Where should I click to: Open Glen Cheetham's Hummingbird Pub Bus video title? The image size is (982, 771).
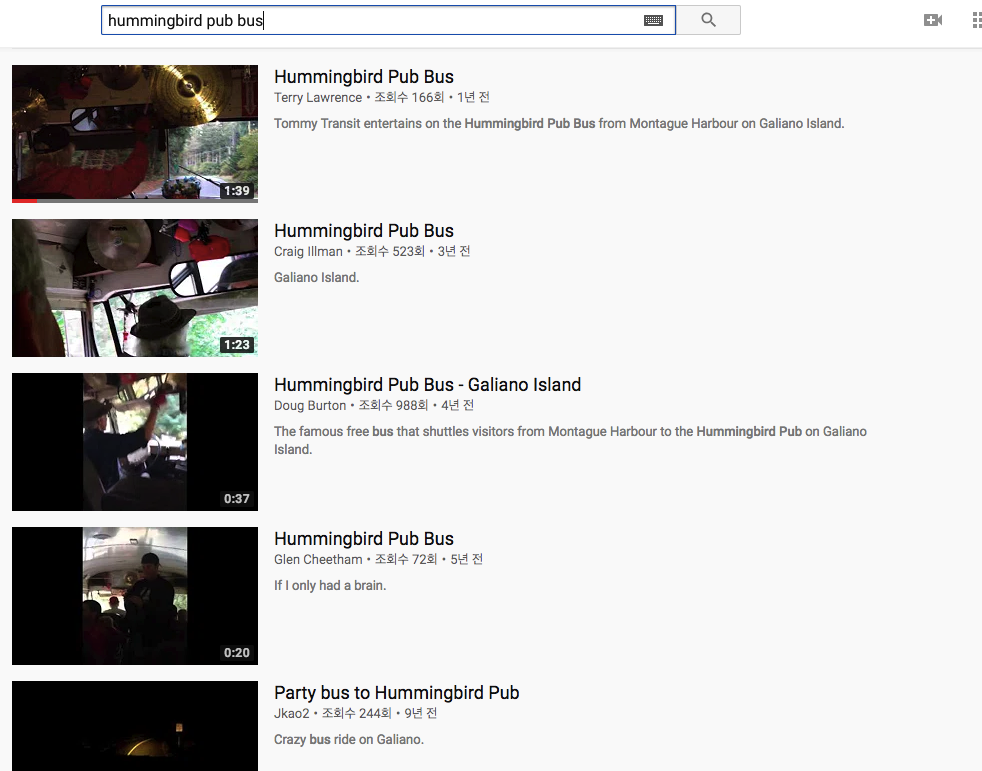click(x=363, y=538)
